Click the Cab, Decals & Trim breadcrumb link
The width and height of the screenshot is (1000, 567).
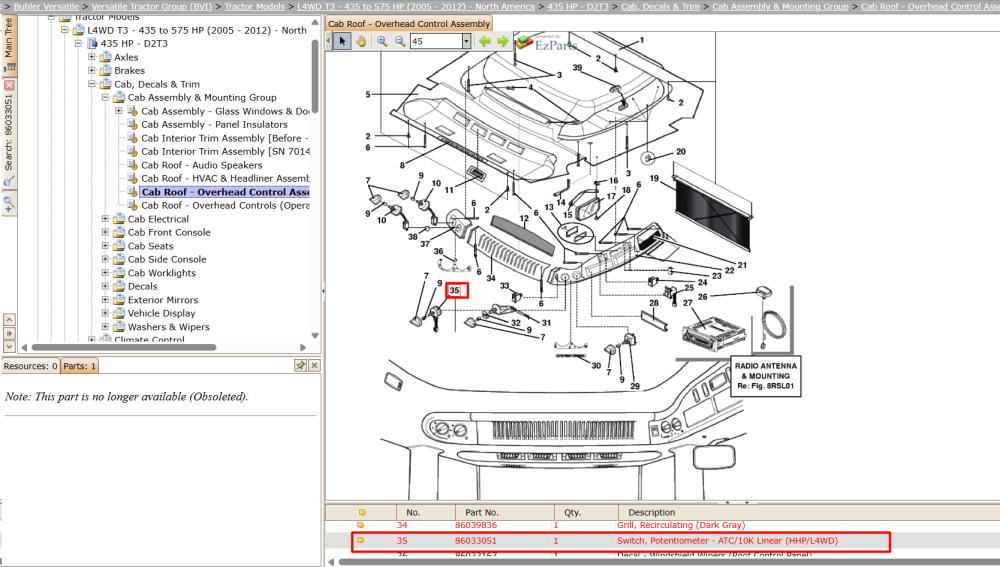[x=660, y=6]
